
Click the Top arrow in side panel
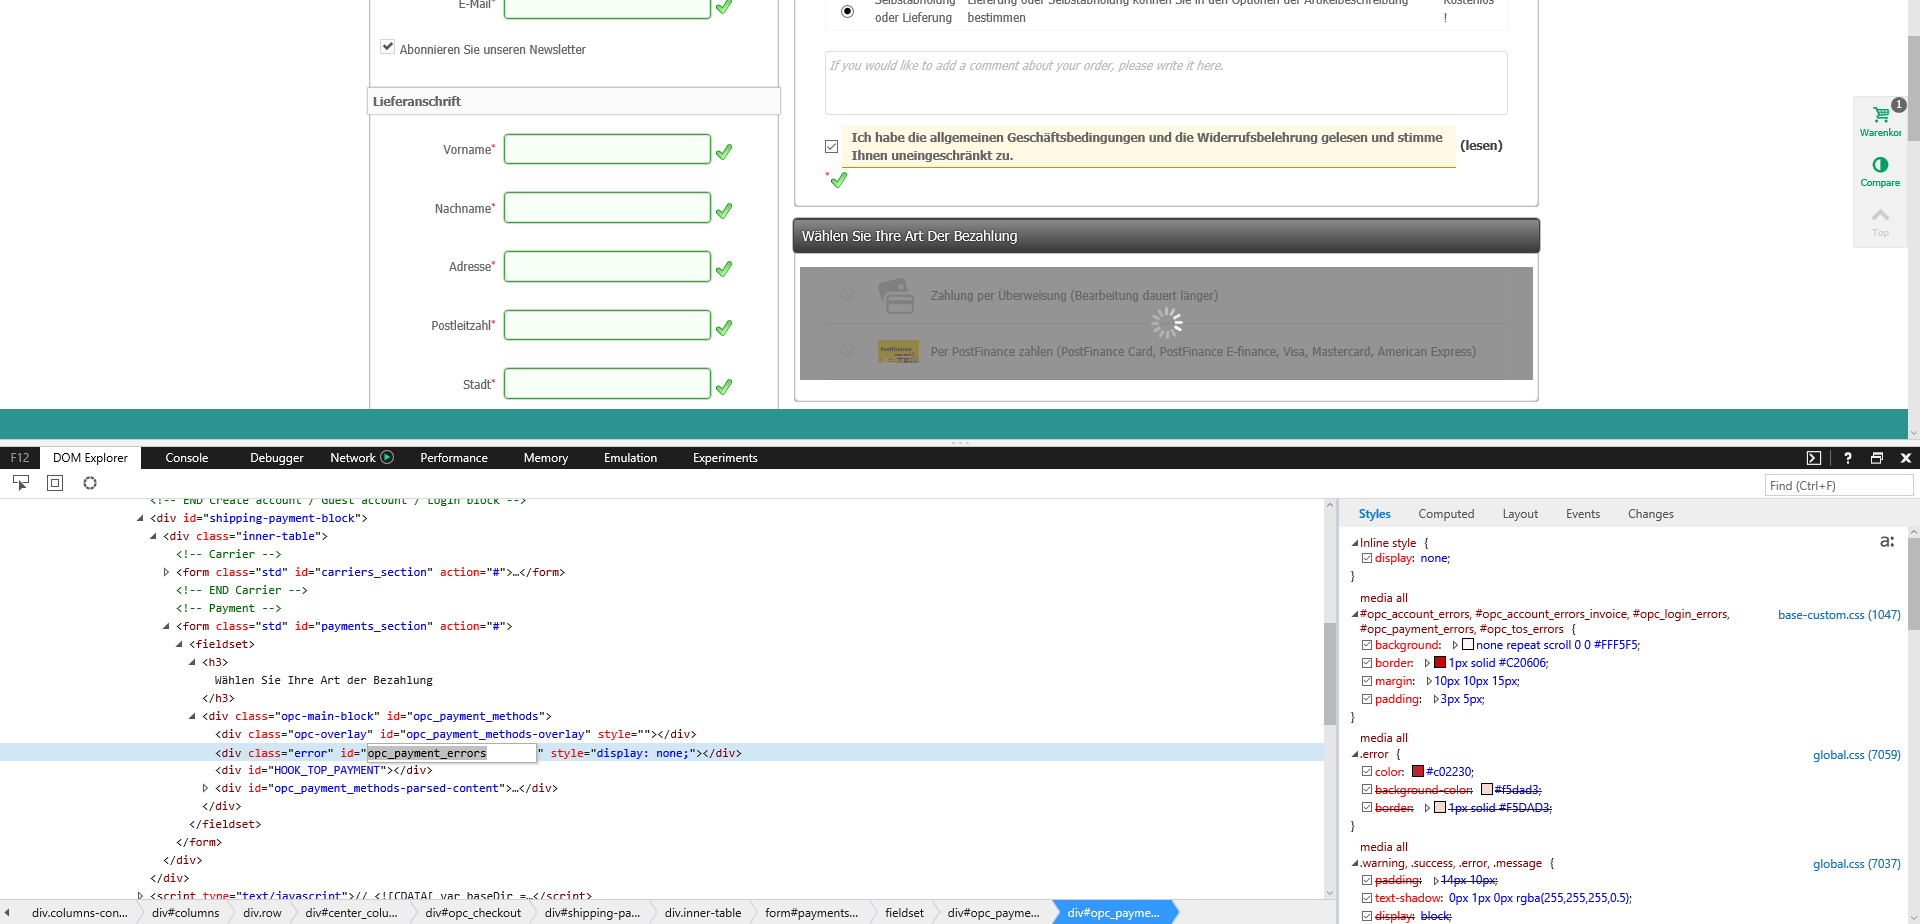pos(1880,215)
